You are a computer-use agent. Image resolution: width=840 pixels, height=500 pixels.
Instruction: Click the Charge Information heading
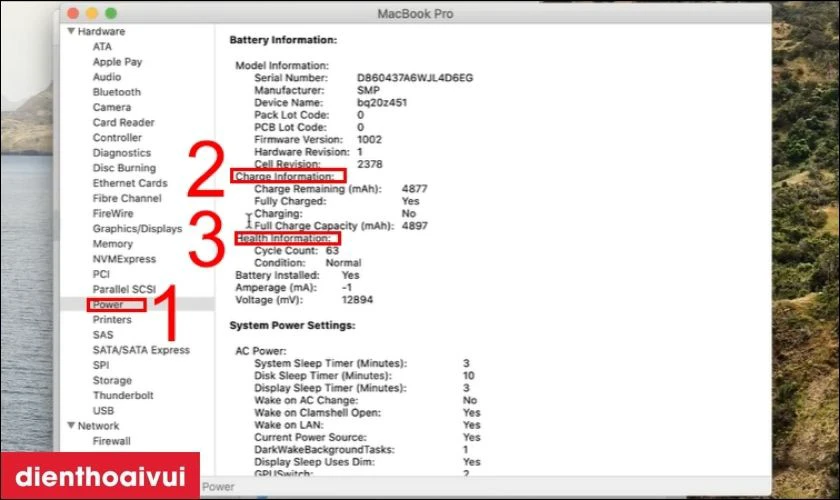point(284,176)
